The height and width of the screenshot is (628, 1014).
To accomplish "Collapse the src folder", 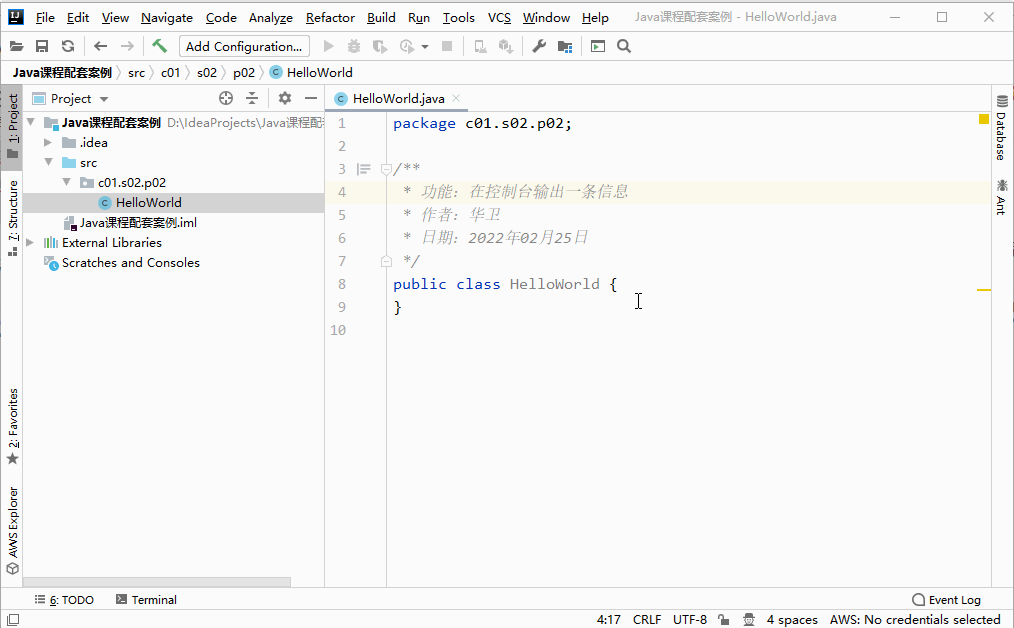I will tap(49, 162).
